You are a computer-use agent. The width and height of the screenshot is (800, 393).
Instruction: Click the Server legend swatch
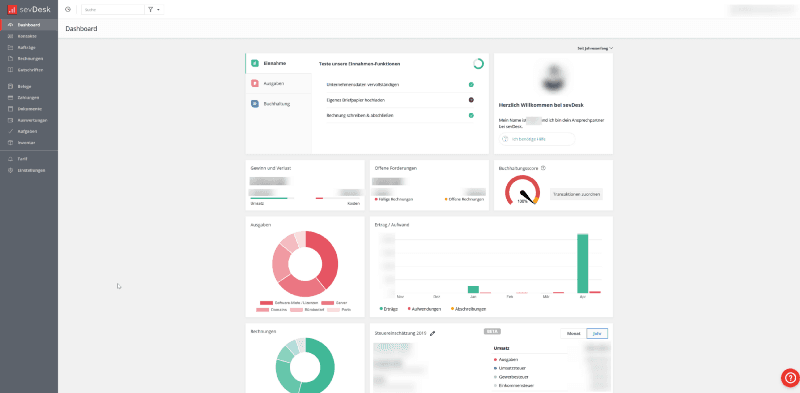click(327, 303)
